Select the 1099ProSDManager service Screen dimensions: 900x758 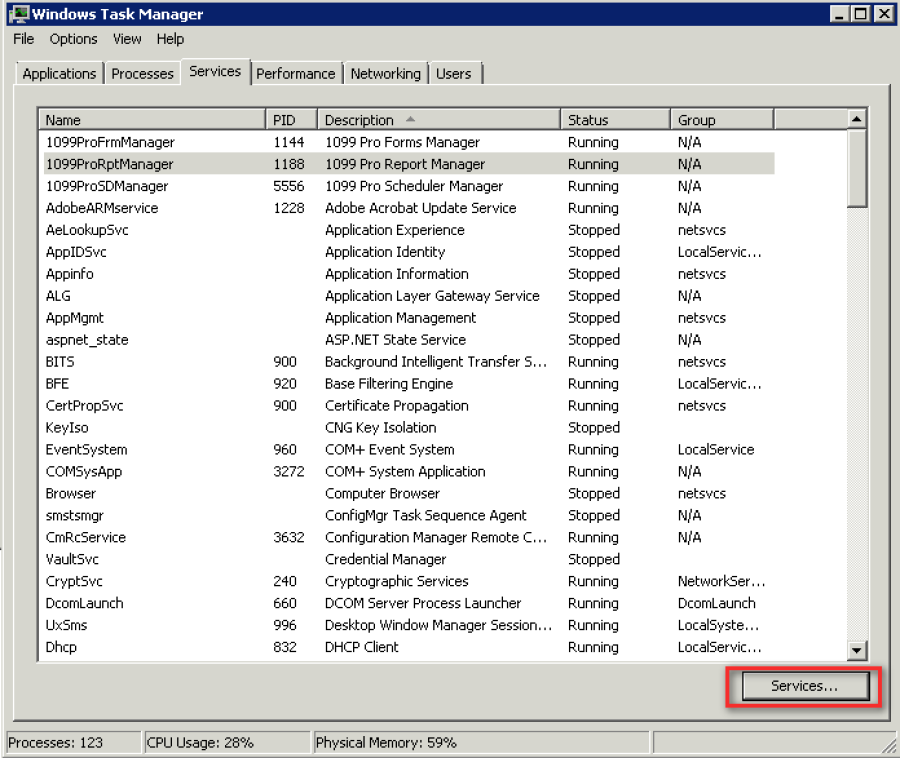tap(409, 186)
